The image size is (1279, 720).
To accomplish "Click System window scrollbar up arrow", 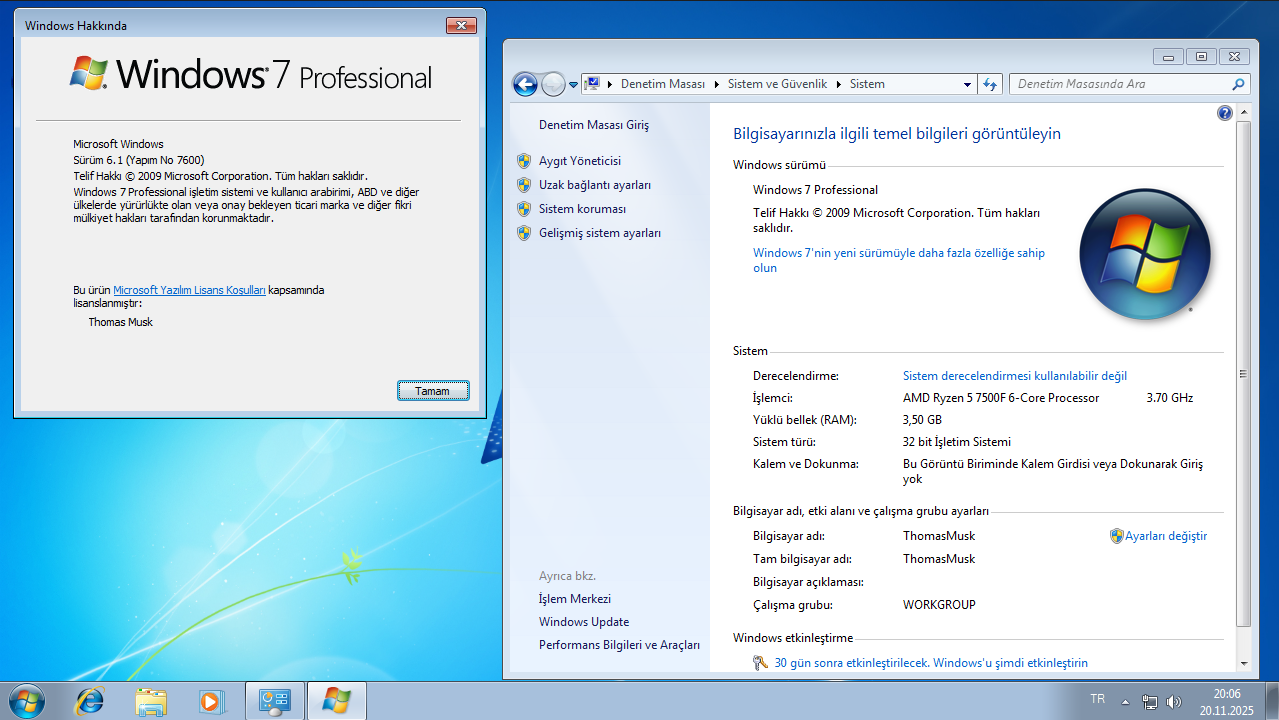I will pyautogui.click(x=1244, y=113).
